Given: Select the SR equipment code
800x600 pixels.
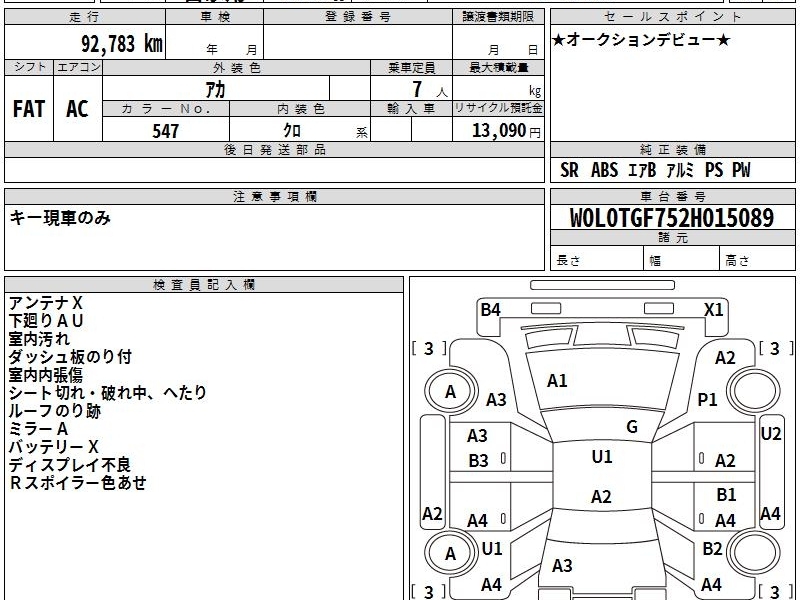Looking at the screenshot, I should coord(569,170).
